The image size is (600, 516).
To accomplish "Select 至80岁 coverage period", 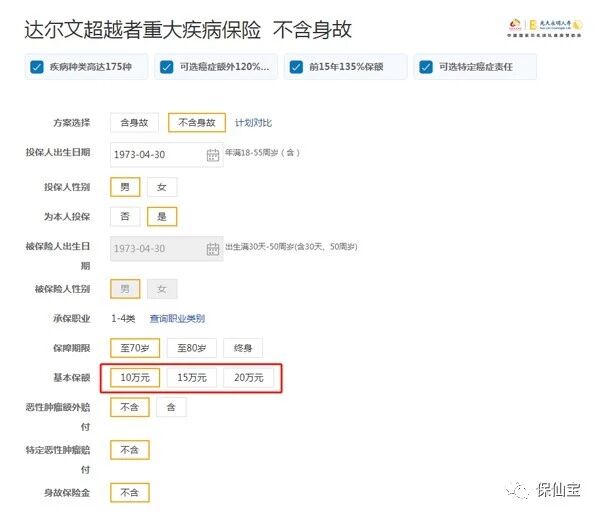I will [192, 348].
